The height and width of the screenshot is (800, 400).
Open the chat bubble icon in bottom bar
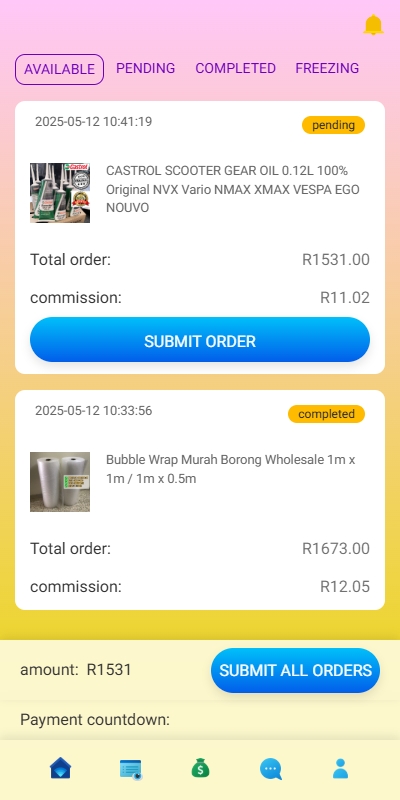click(x=270, y=769)
